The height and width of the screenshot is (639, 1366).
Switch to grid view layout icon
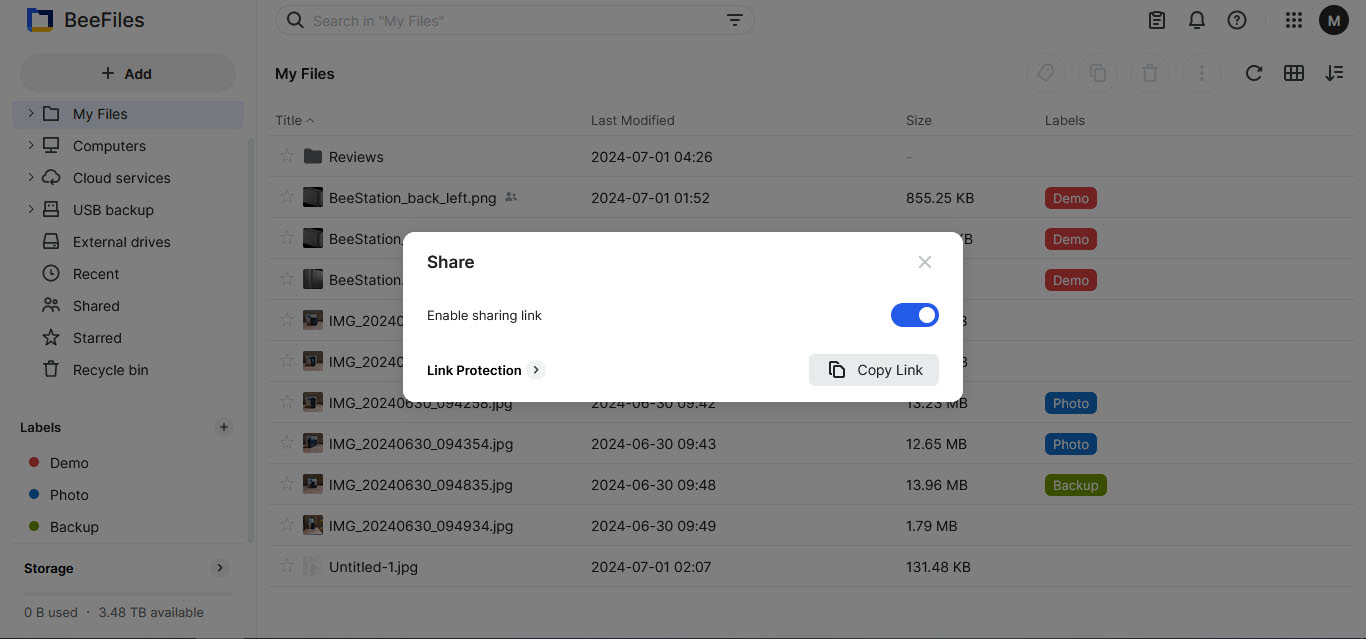[x=1294, y=73]
